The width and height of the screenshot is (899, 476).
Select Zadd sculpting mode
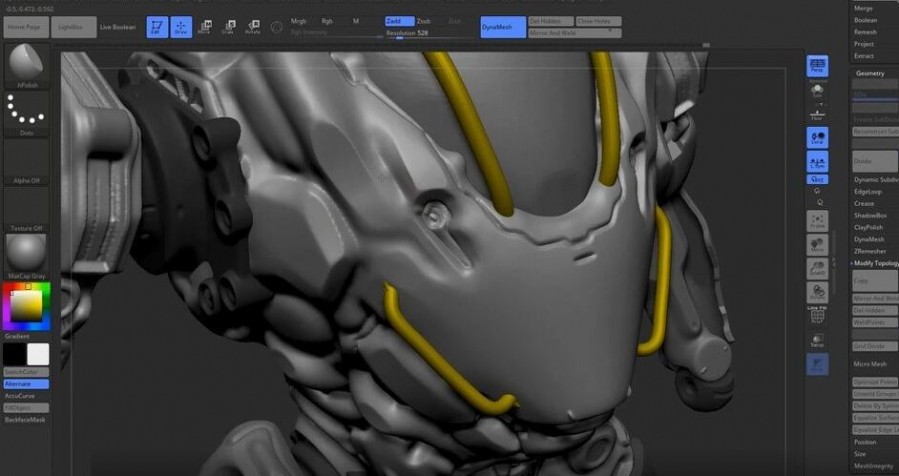click(x=400, y=21)
